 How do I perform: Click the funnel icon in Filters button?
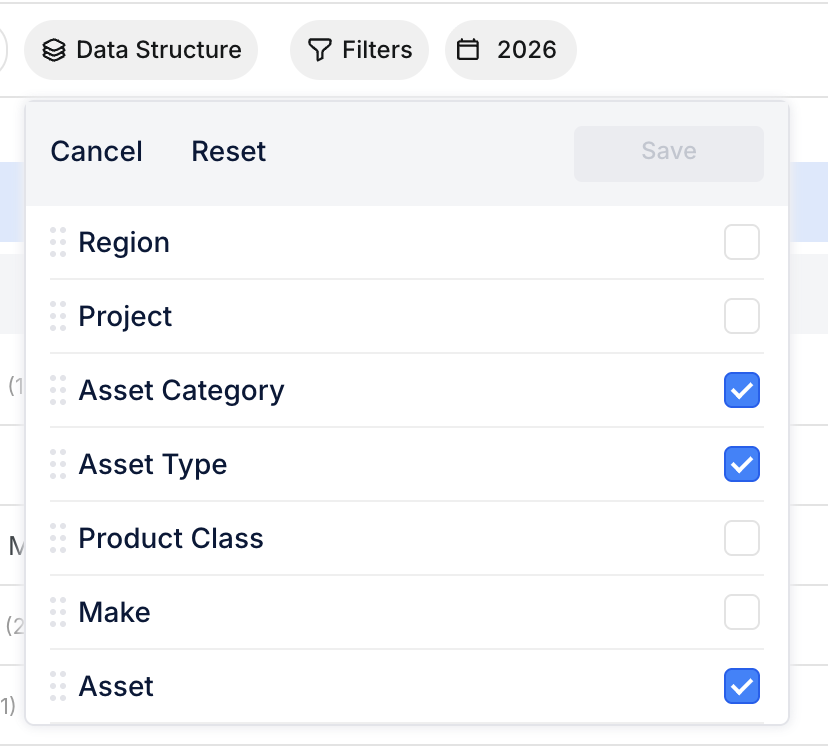tap(318, 49)
